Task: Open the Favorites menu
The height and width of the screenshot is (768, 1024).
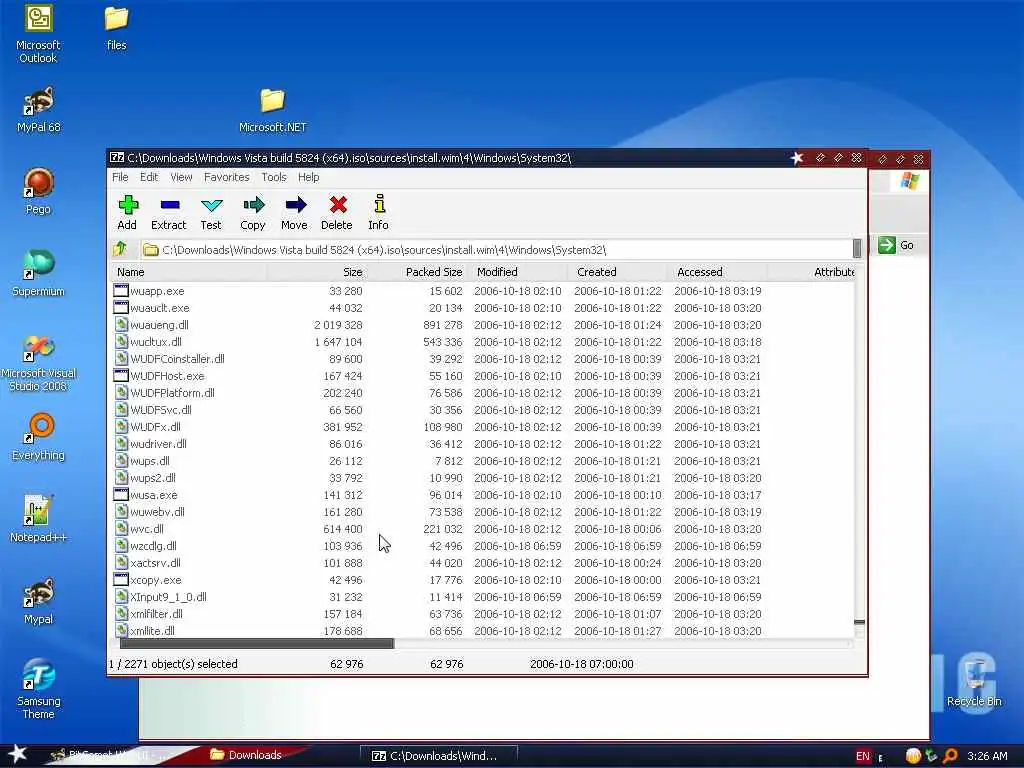Action: coord(227,177)
